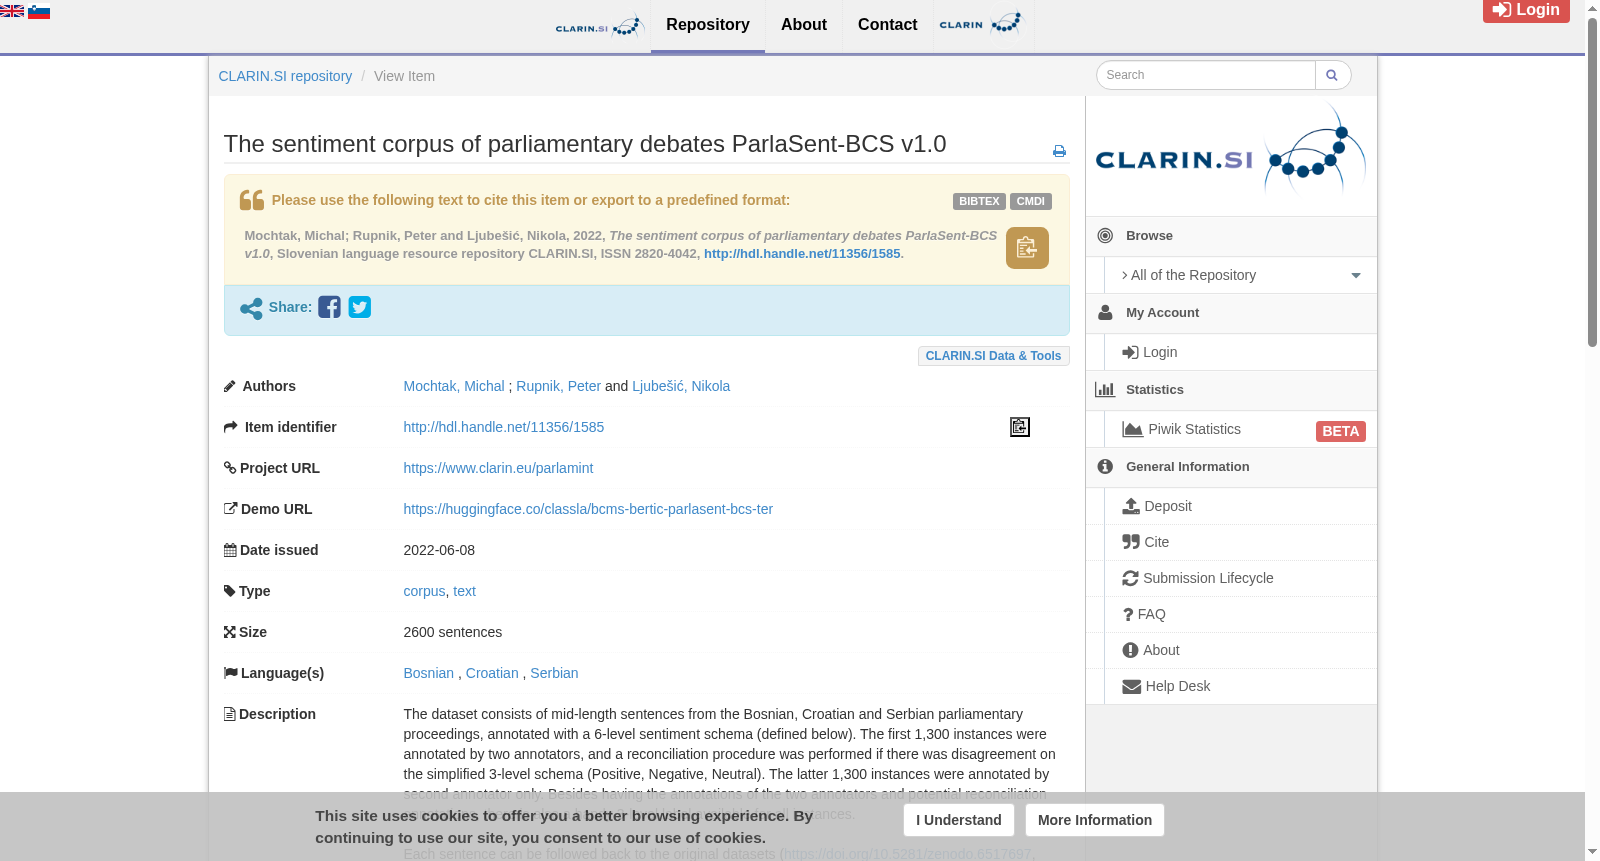Open the CLARIN logo beside Contact
Viewport: 1600px width, 861px height.
click(x=982, y=24)
